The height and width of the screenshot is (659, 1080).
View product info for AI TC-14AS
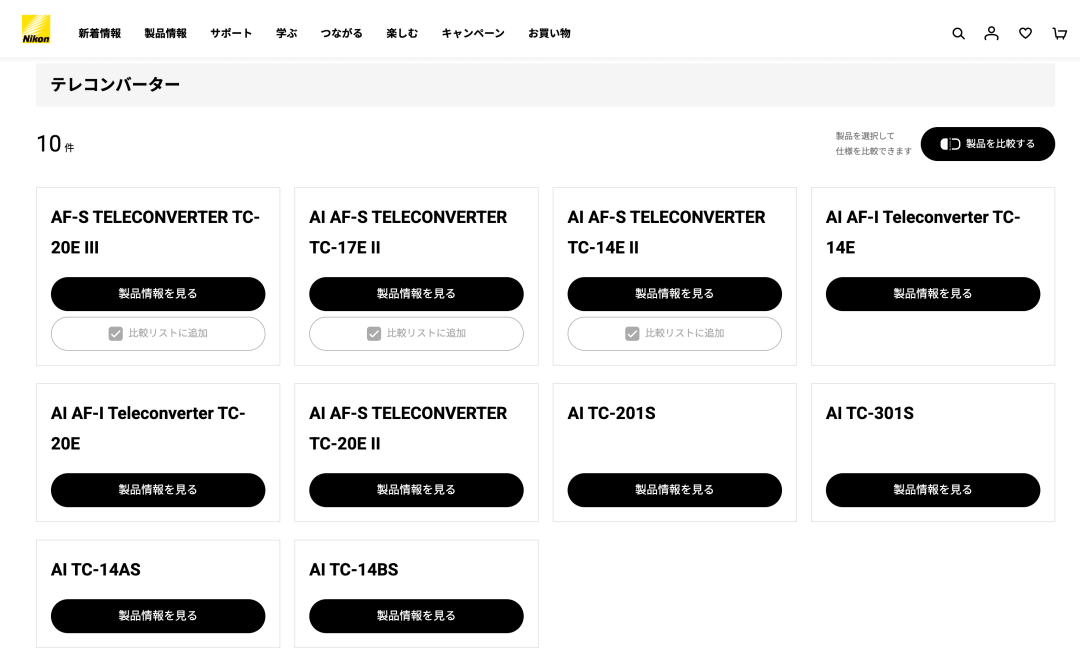point(158,616)
